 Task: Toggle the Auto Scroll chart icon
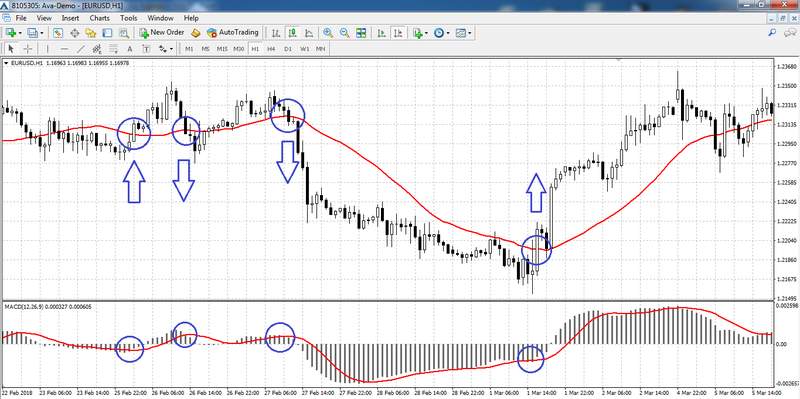(382, 33)
